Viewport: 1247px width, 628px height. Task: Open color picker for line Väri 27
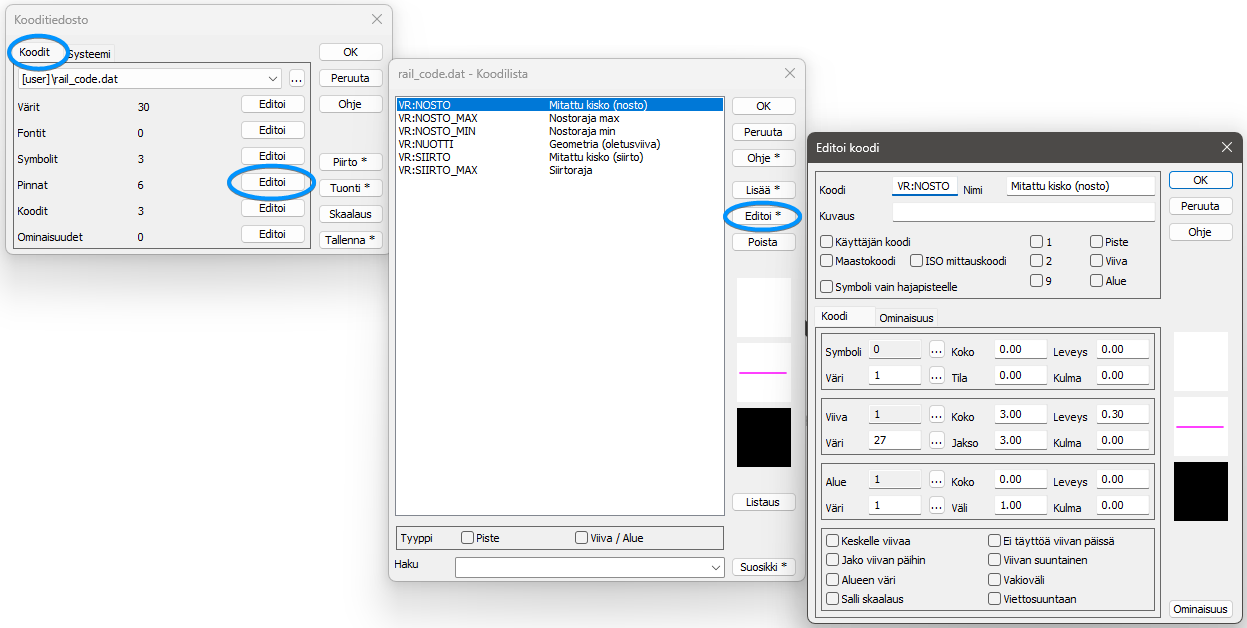click(x=937, y=441)
